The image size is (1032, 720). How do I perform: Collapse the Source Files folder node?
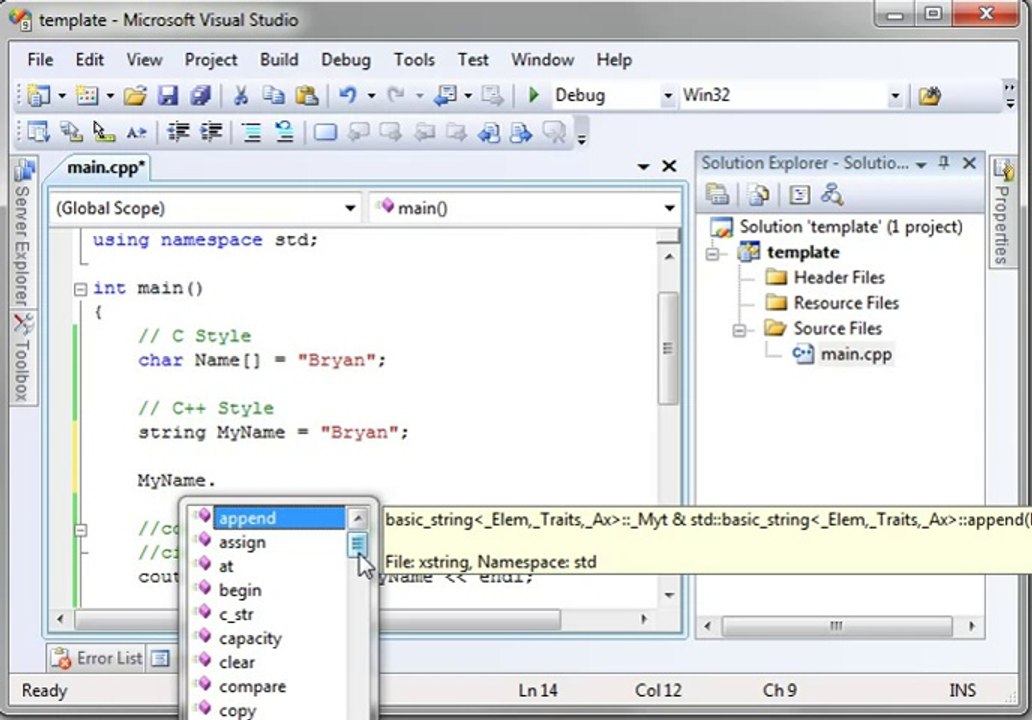pos(739,330)
